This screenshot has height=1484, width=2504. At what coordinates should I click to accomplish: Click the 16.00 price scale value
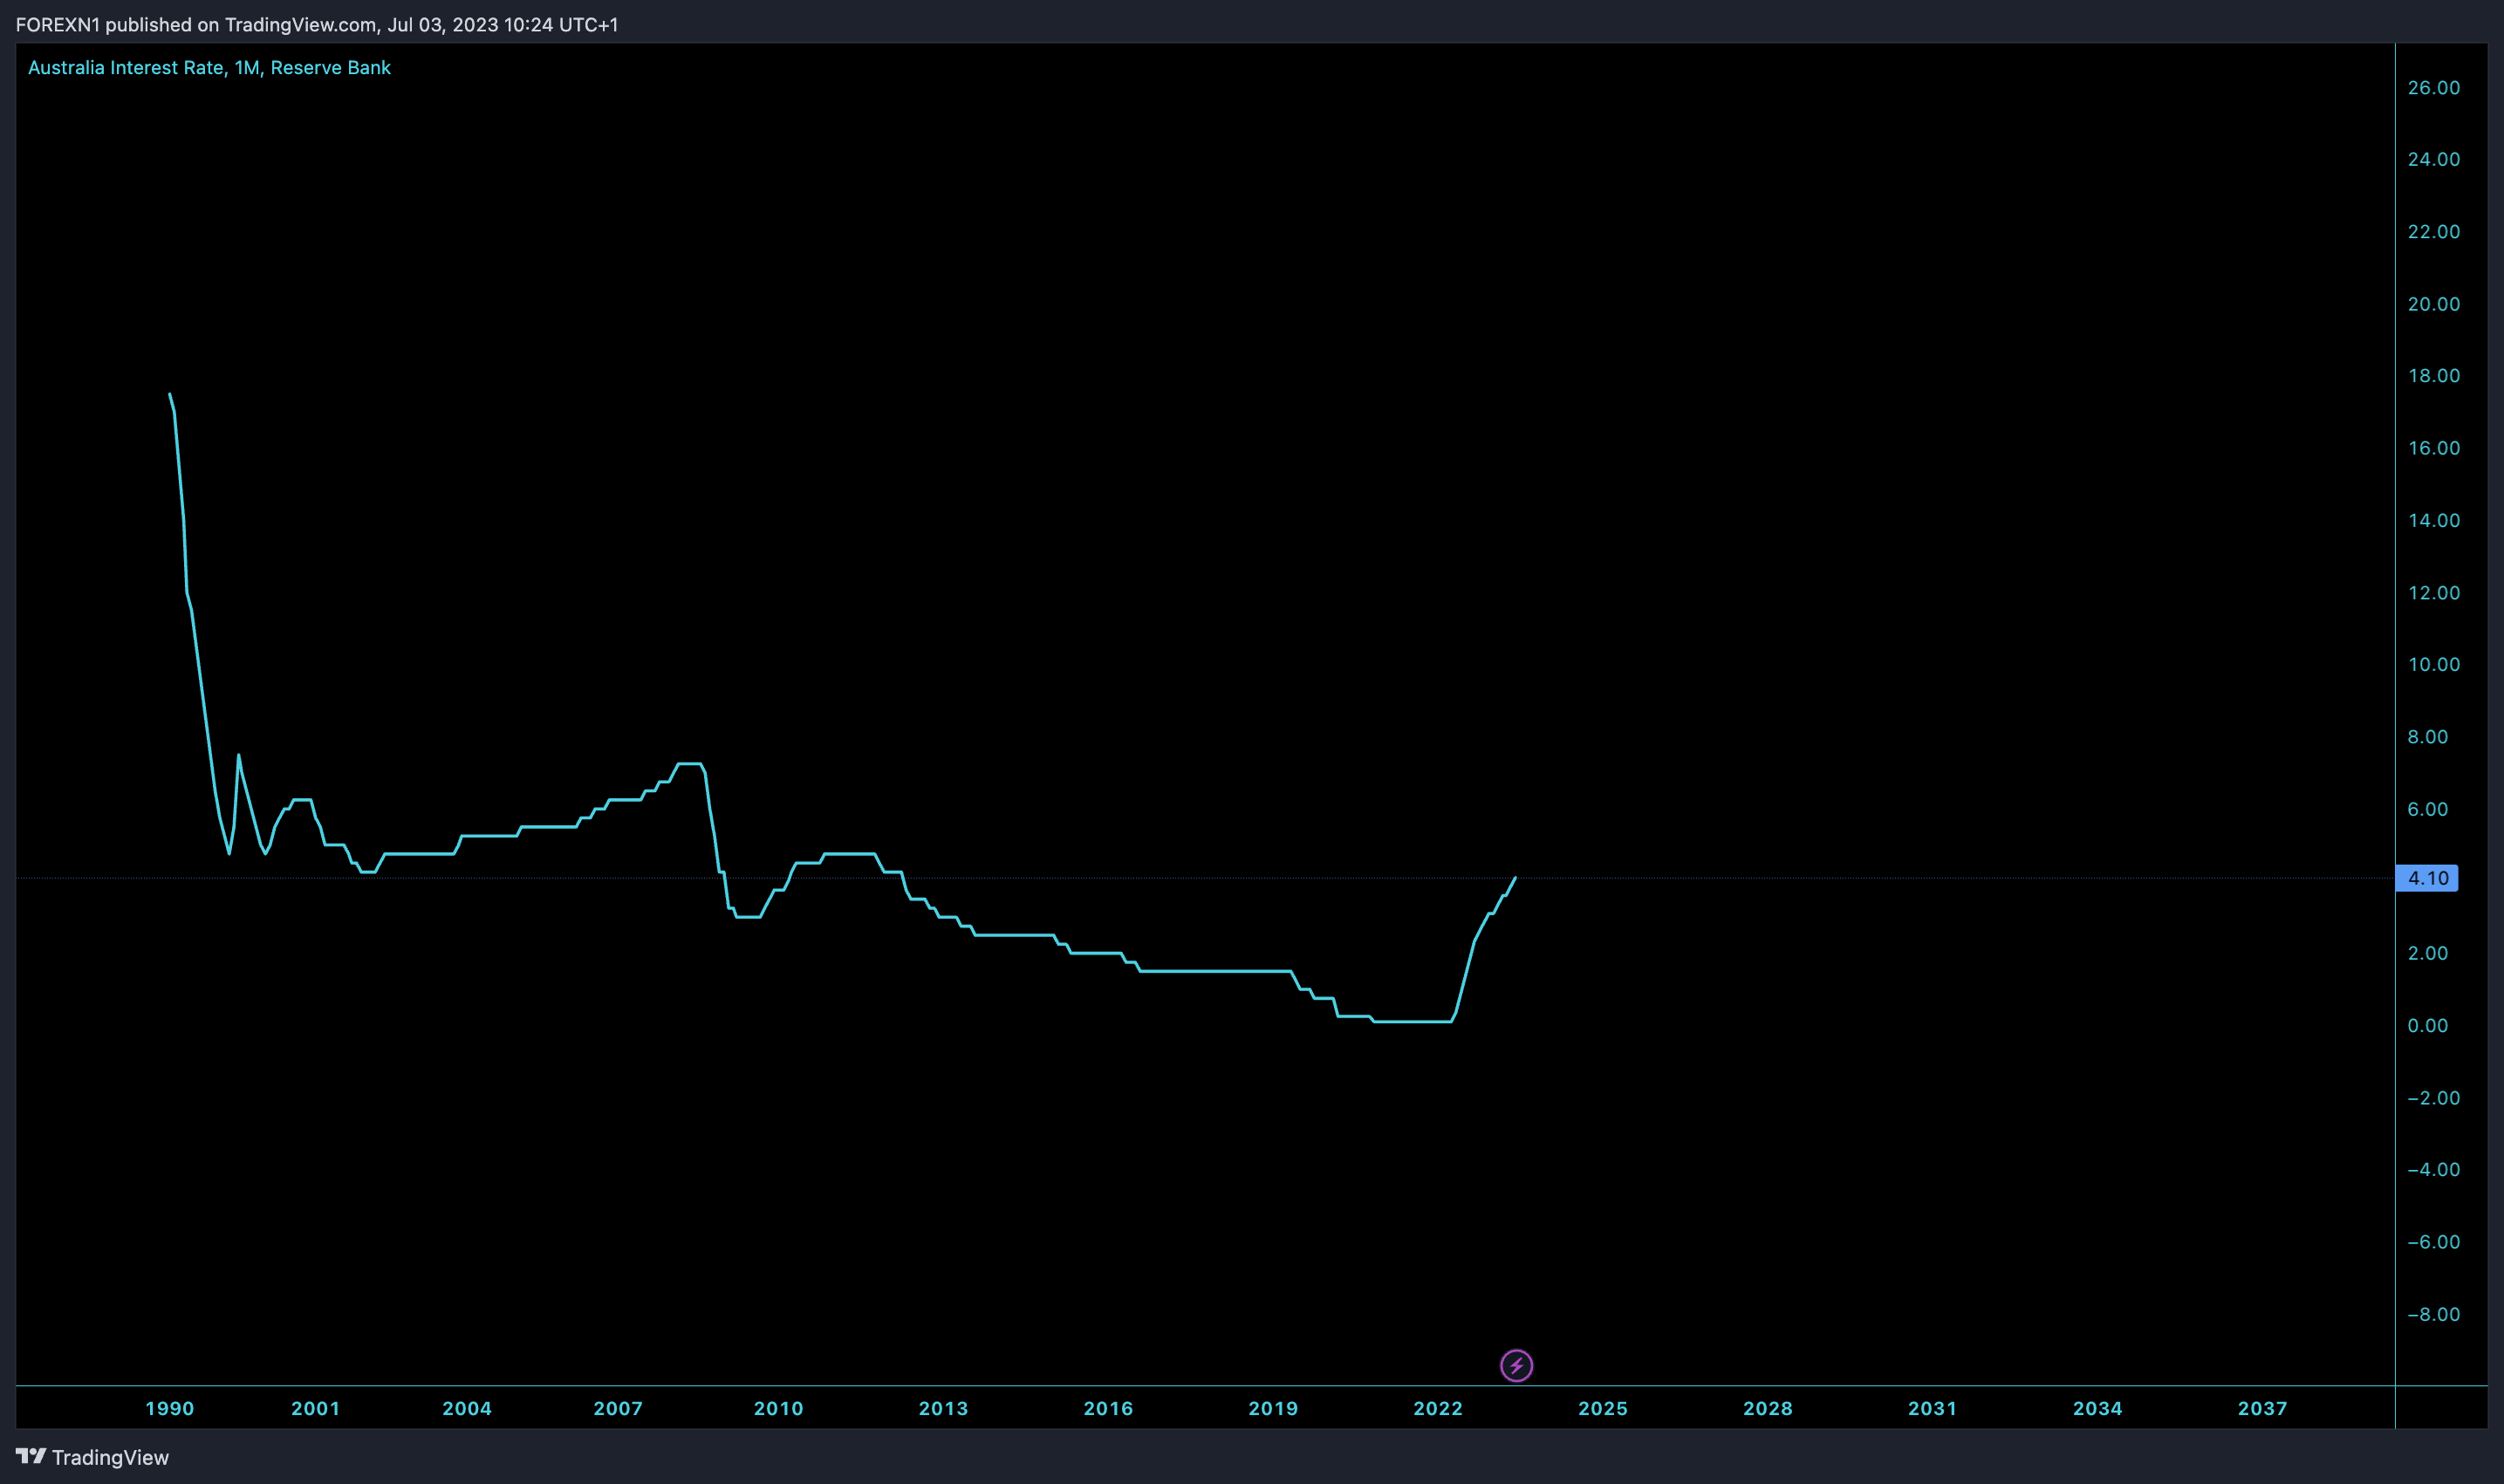(x=2433, y=448)
